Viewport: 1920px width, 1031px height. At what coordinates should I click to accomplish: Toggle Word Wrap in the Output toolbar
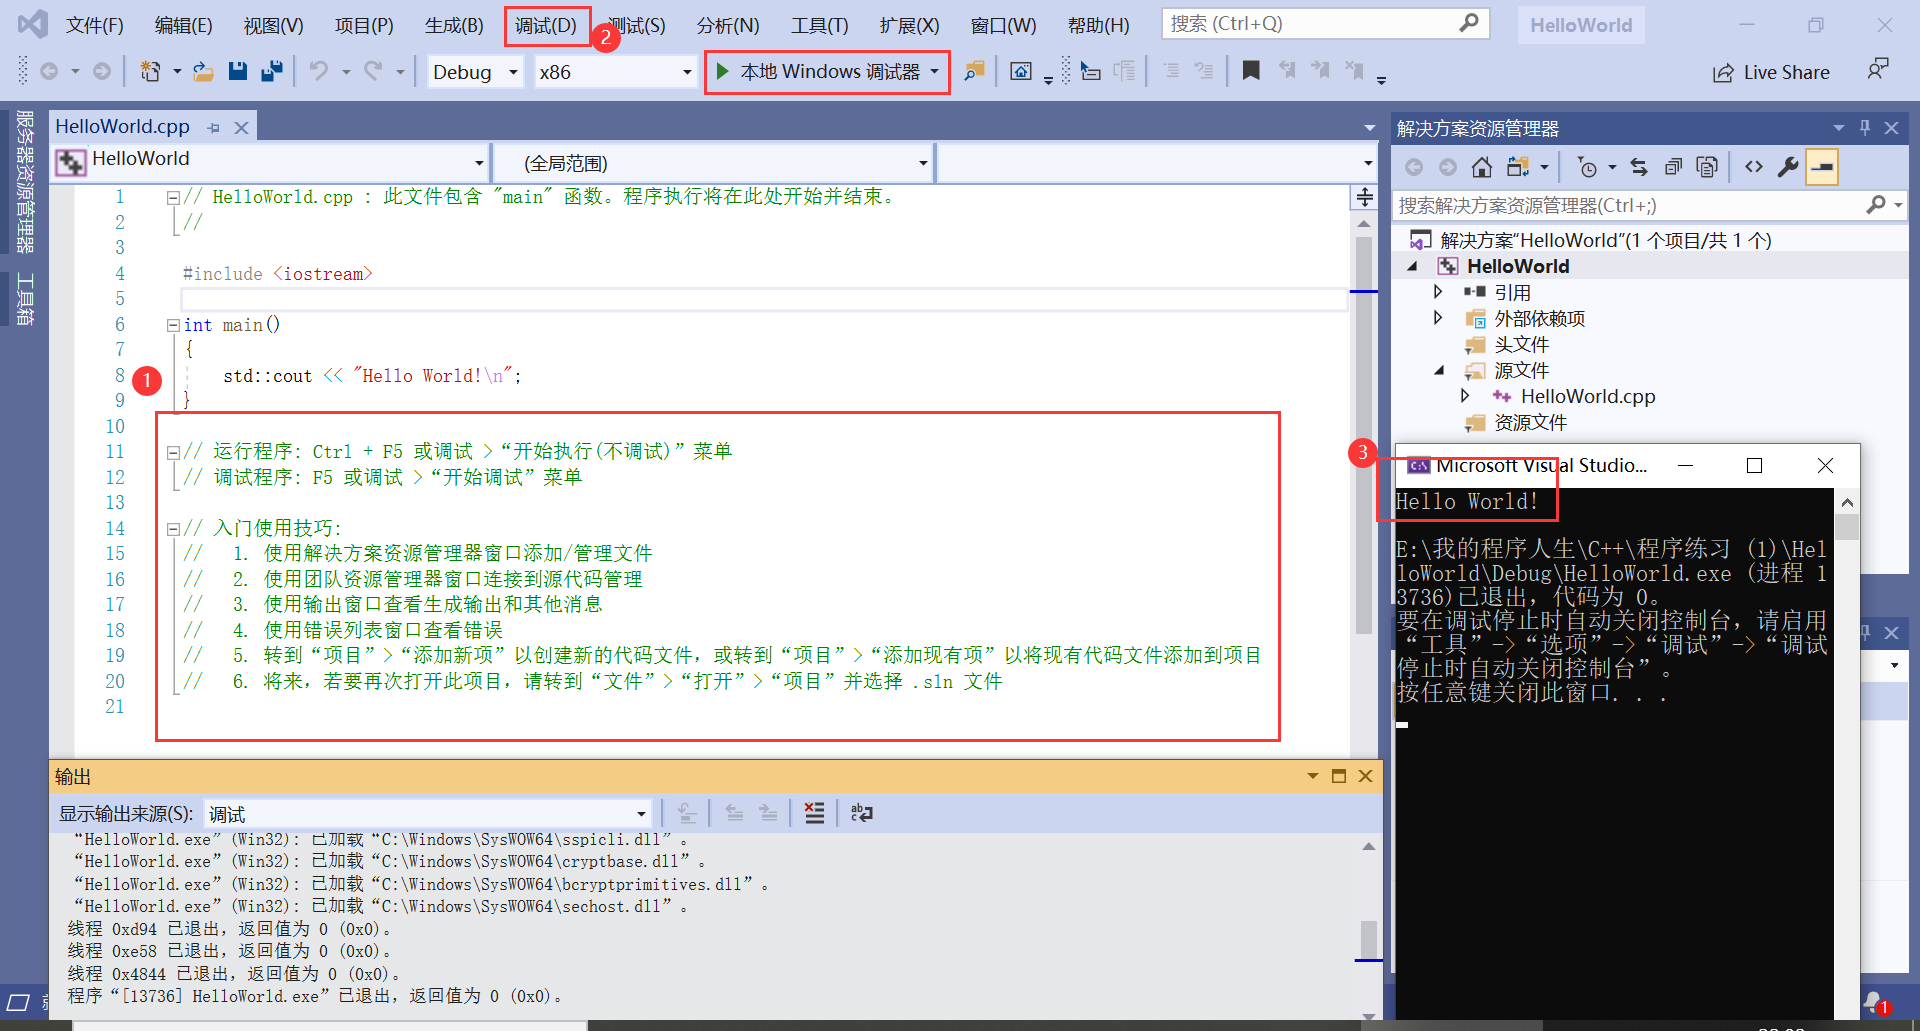[x=862, y=813]
